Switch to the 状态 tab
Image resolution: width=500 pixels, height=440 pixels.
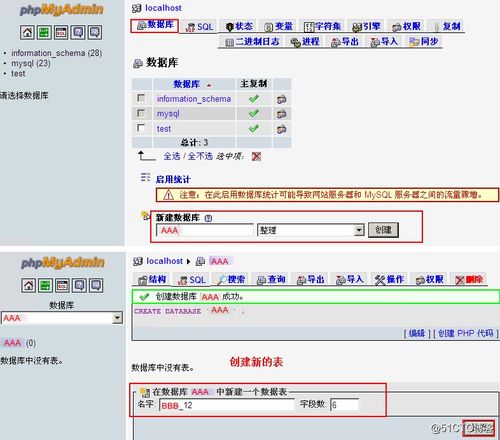click(239, 26)
